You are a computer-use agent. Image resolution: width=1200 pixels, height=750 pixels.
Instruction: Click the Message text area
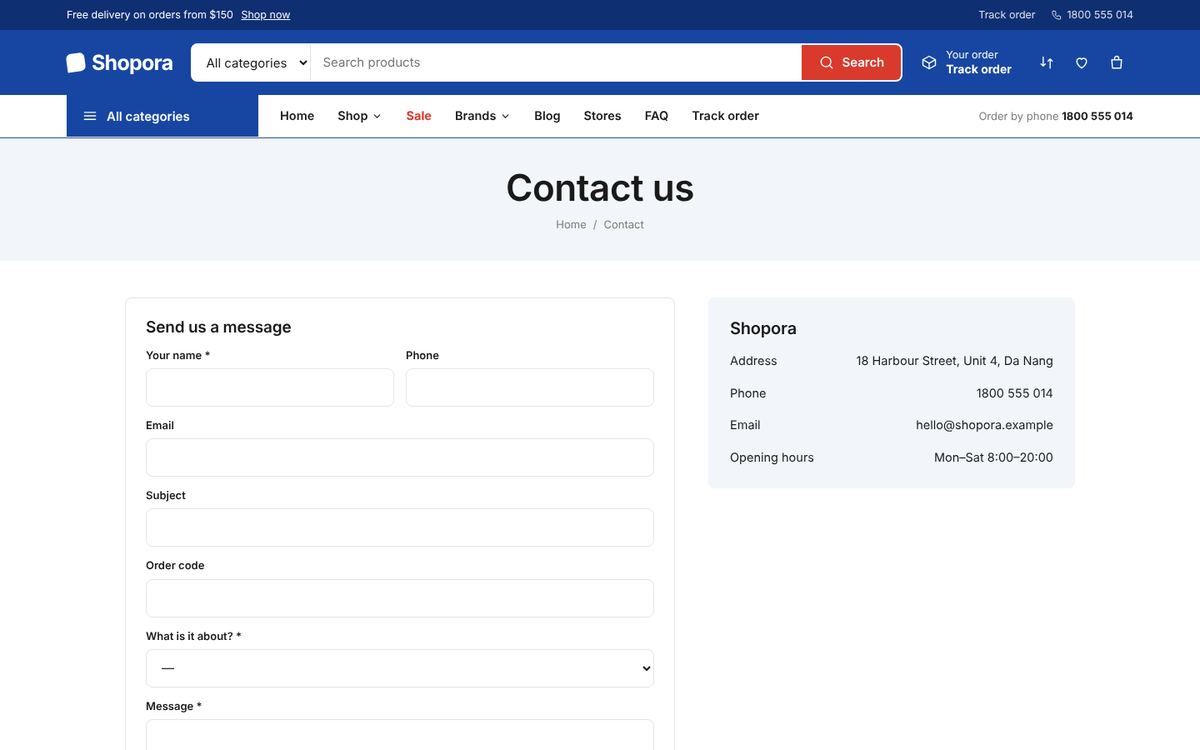400,734
